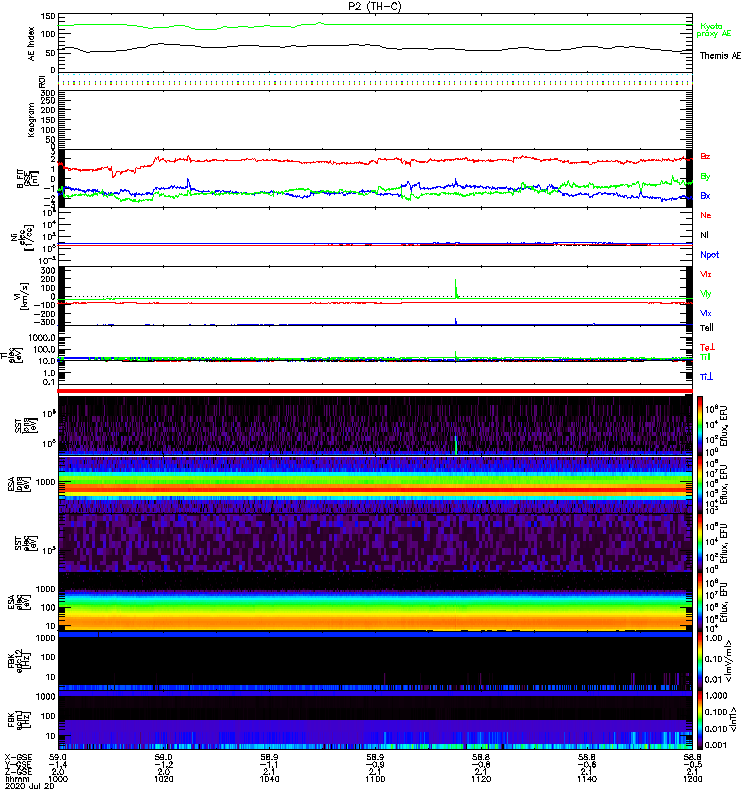Click the AE Index axis label
The image size is (750, 800).
click(32, 44)
